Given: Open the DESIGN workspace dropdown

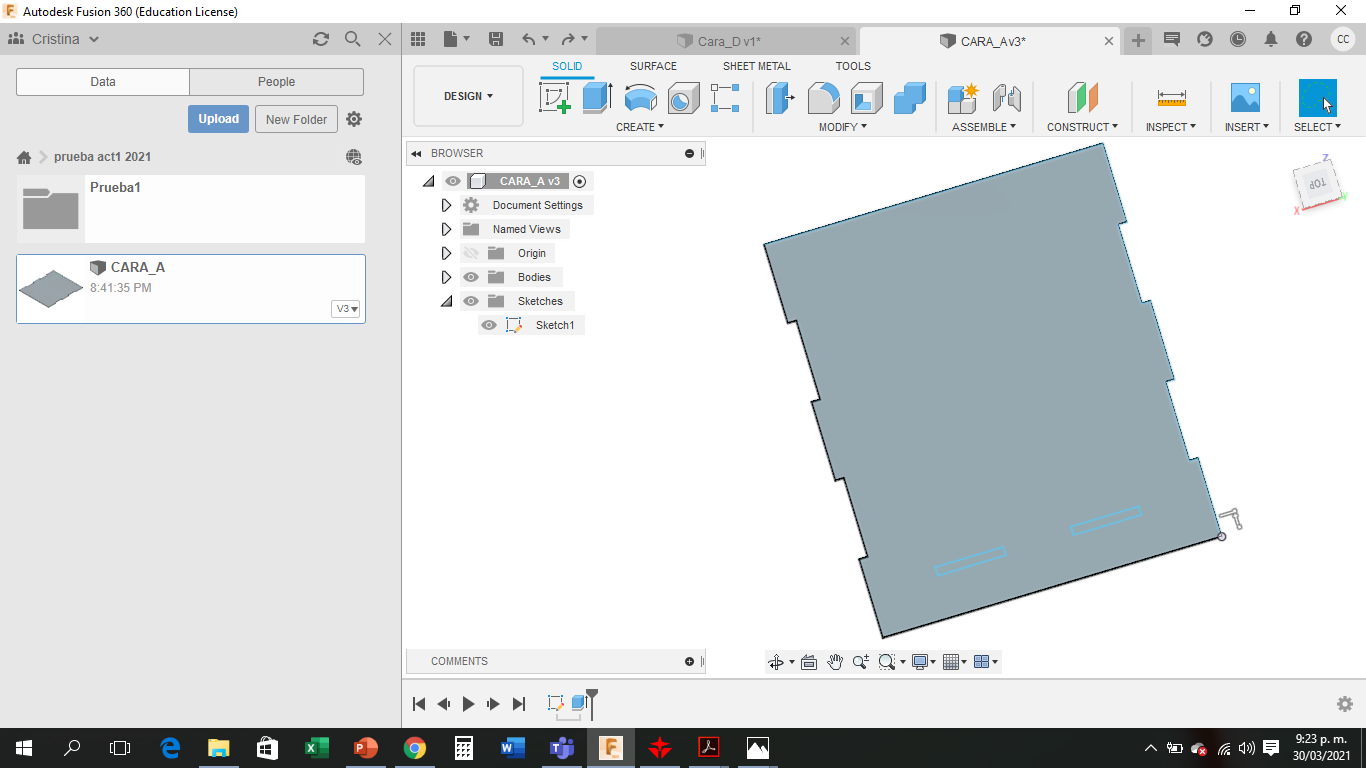Looking at the screenshot, I should point(468,96).
